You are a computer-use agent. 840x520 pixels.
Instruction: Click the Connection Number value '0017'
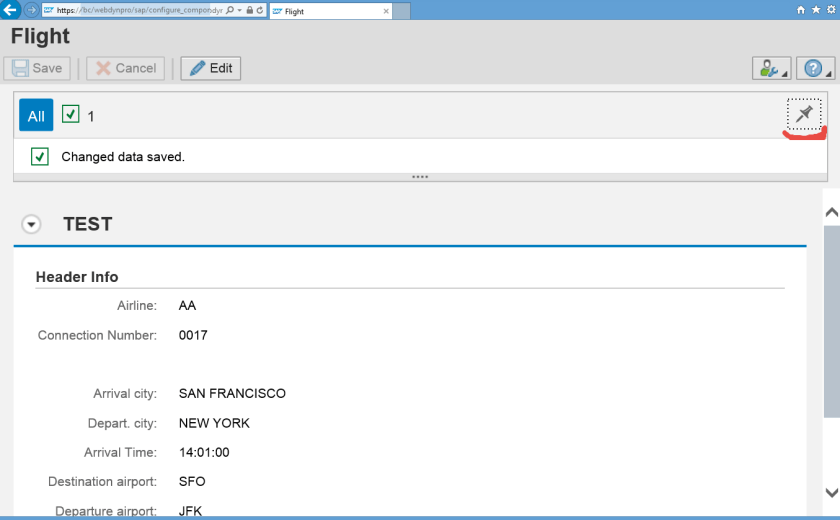coord(193,335)
